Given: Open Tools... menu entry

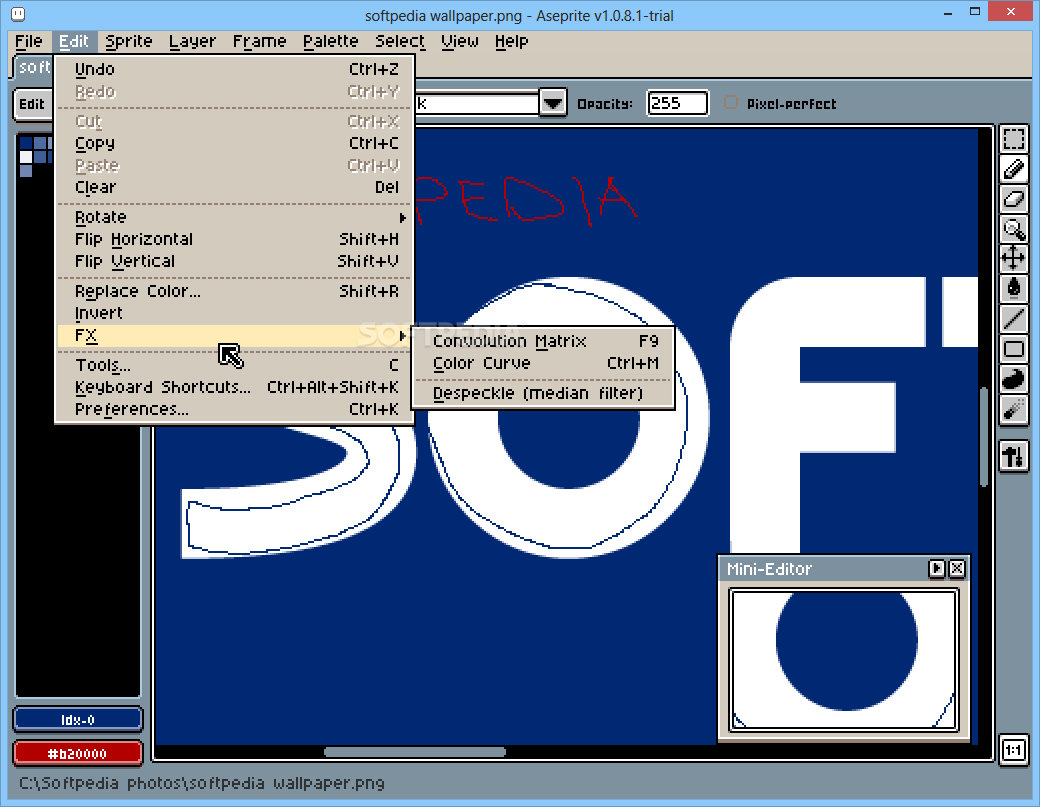Looking at the screenshot, I should [235, 365].
